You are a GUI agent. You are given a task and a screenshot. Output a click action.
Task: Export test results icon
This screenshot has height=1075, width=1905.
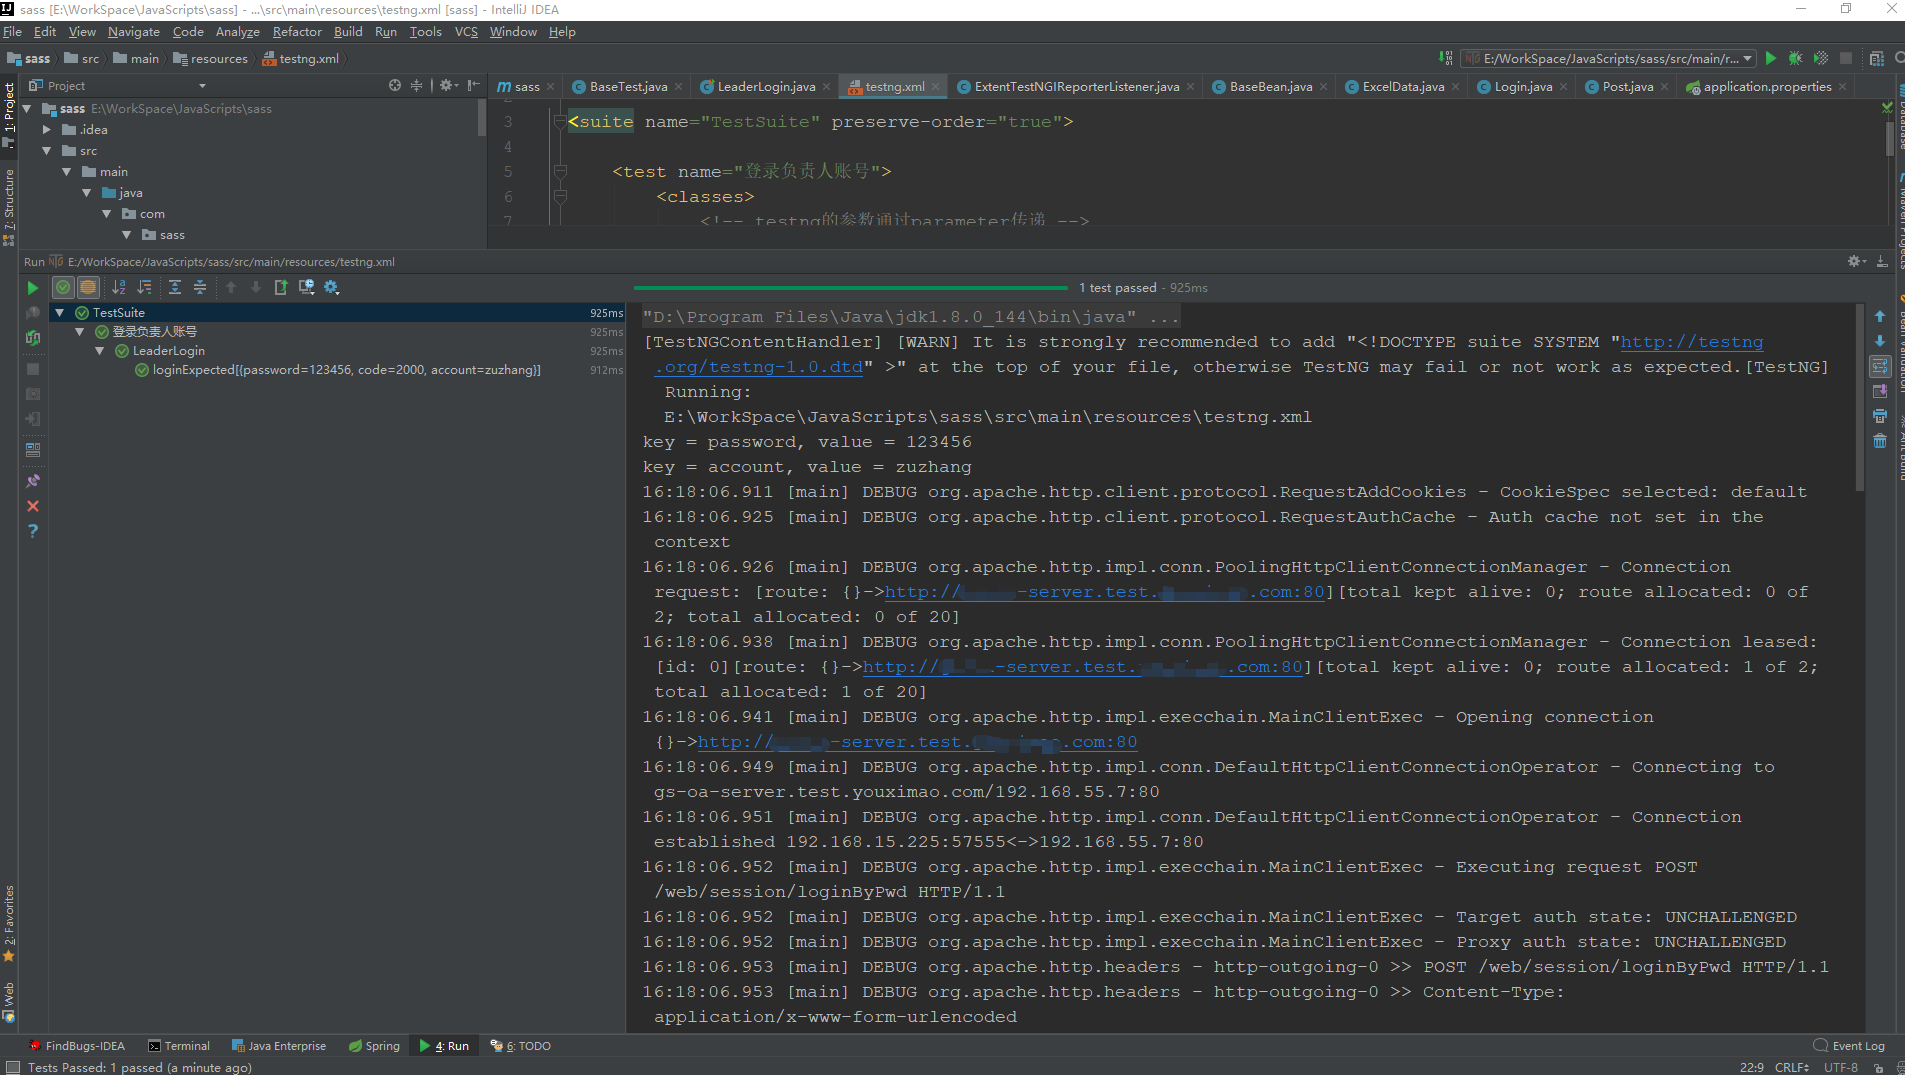coord(281,287)
